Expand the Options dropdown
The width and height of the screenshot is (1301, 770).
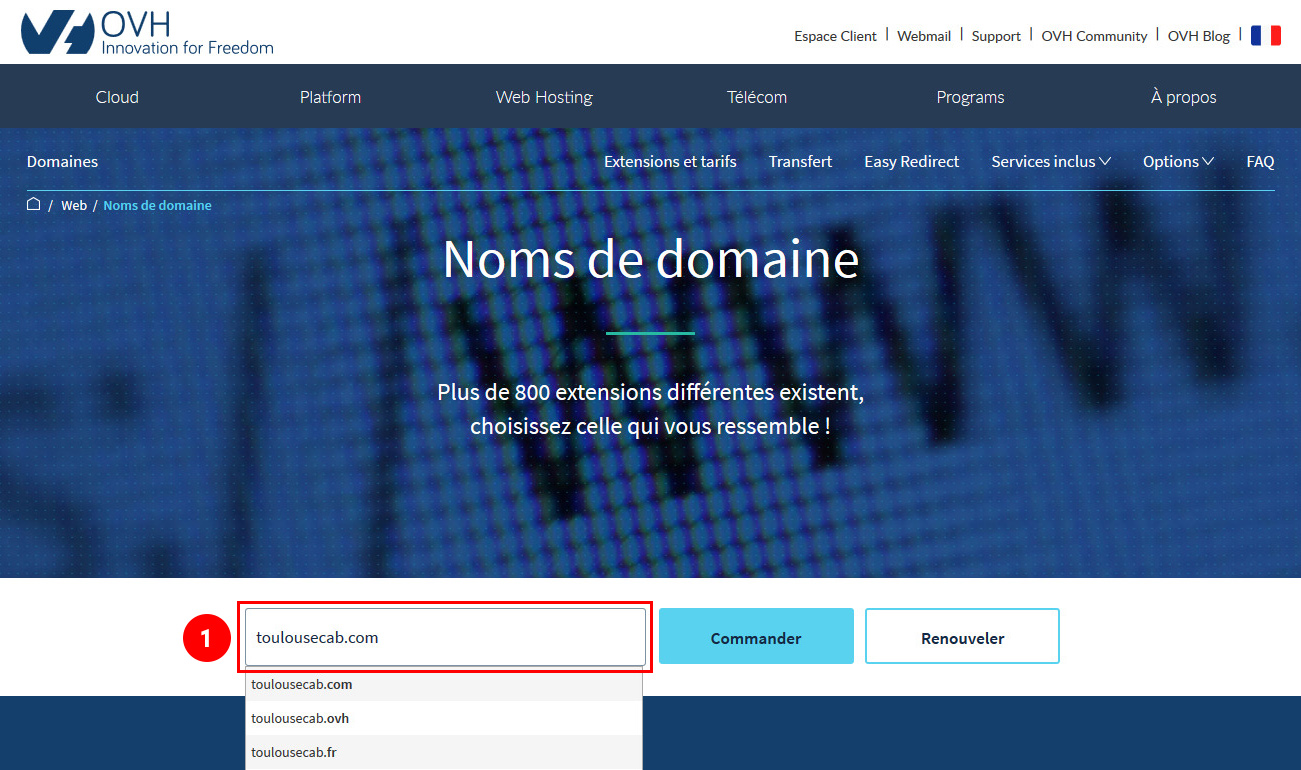[x=1178, y=161]
